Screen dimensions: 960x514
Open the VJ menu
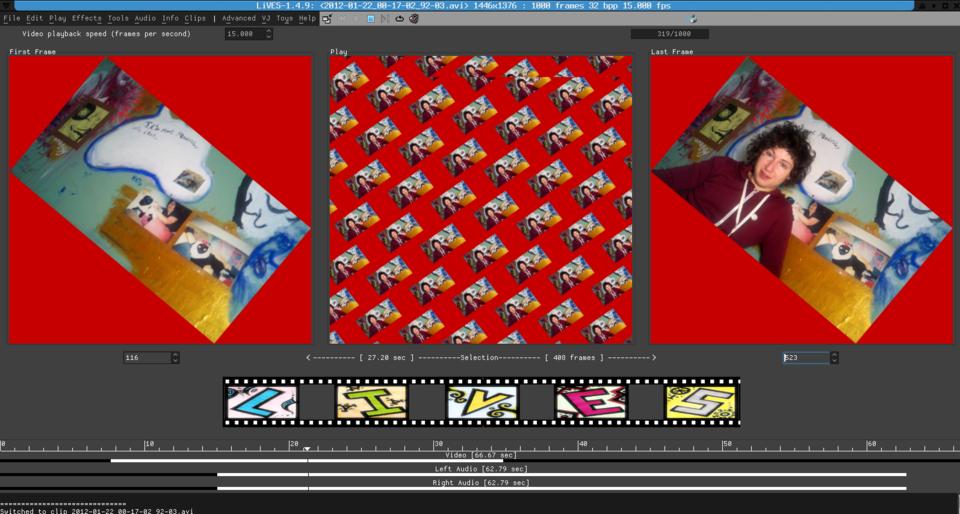[x=266, y=18]
